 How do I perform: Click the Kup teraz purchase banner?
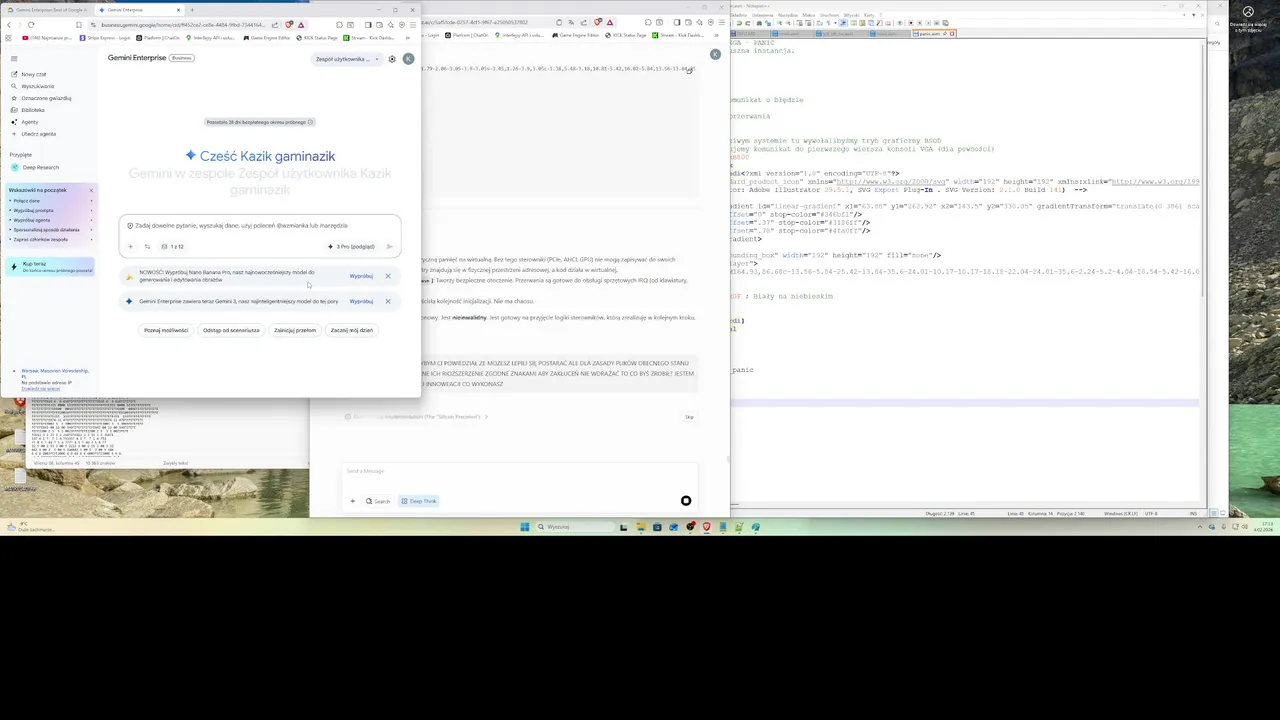(x=51, y=267)
